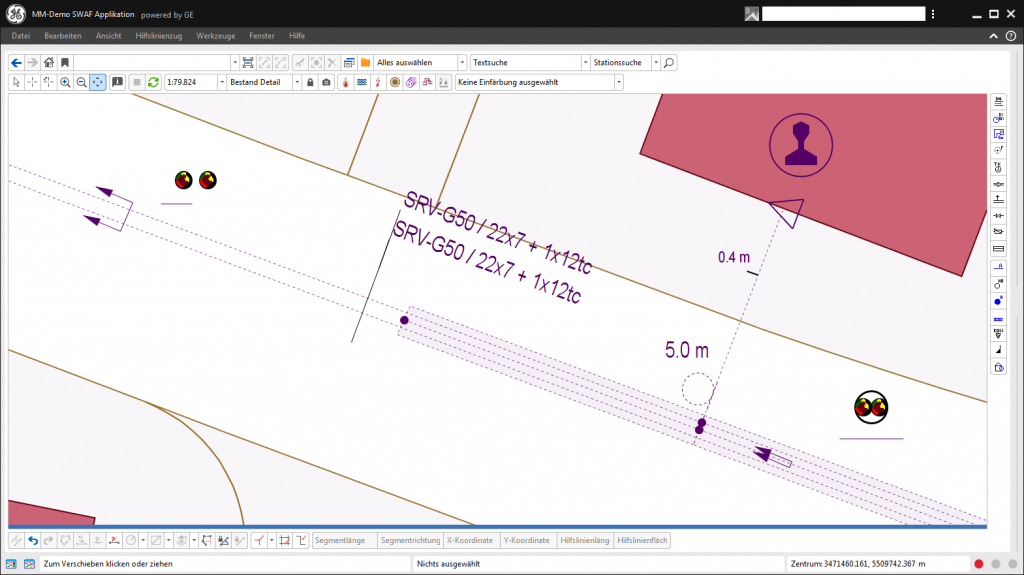Click the zoom out magnifier tool
Image resolution: width=1024 pixels, height=575 pixels.
81,82
